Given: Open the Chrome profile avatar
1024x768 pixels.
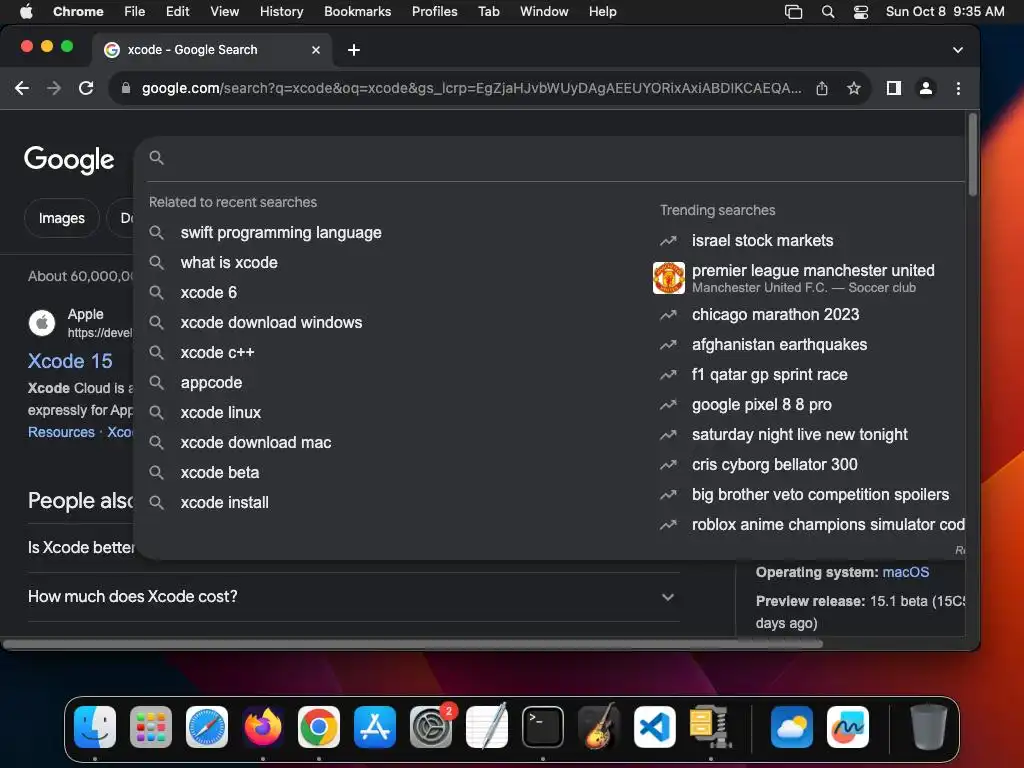Looking at the screenshot, I should (926, 88).
